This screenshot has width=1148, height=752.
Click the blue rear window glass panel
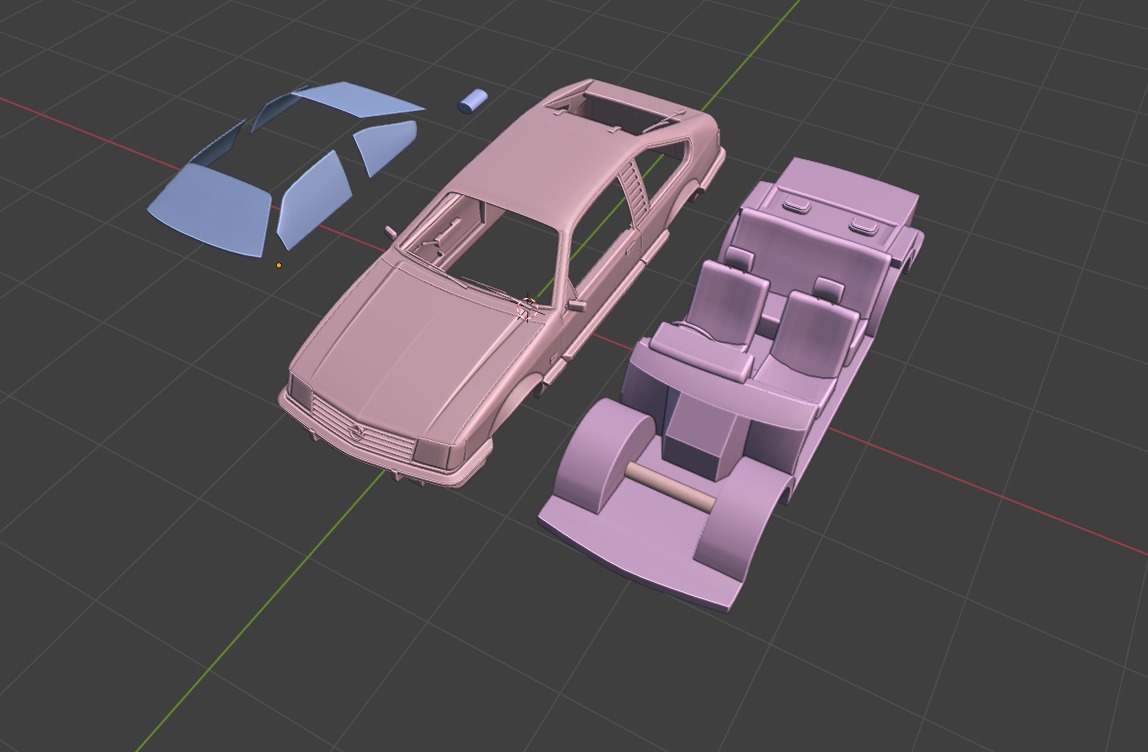tap(357, 99)
